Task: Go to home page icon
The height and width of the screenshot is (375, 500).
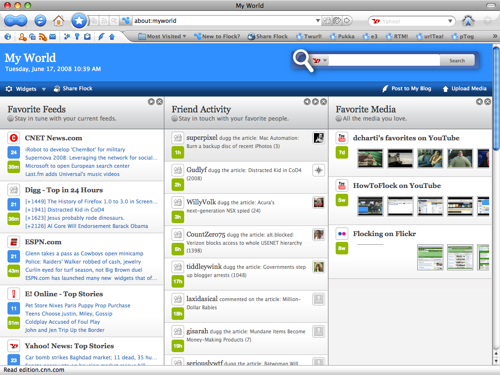Action: click(59, 21)
